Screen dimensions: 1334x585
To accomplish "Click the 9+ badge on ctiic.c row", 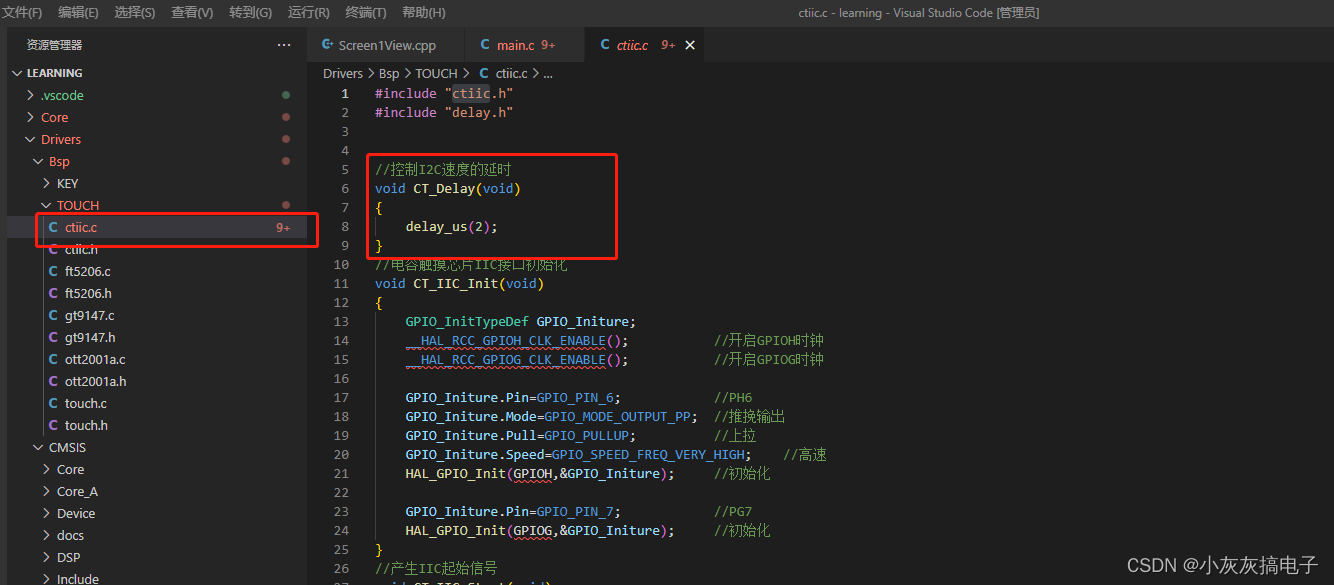I will point(284,228).
